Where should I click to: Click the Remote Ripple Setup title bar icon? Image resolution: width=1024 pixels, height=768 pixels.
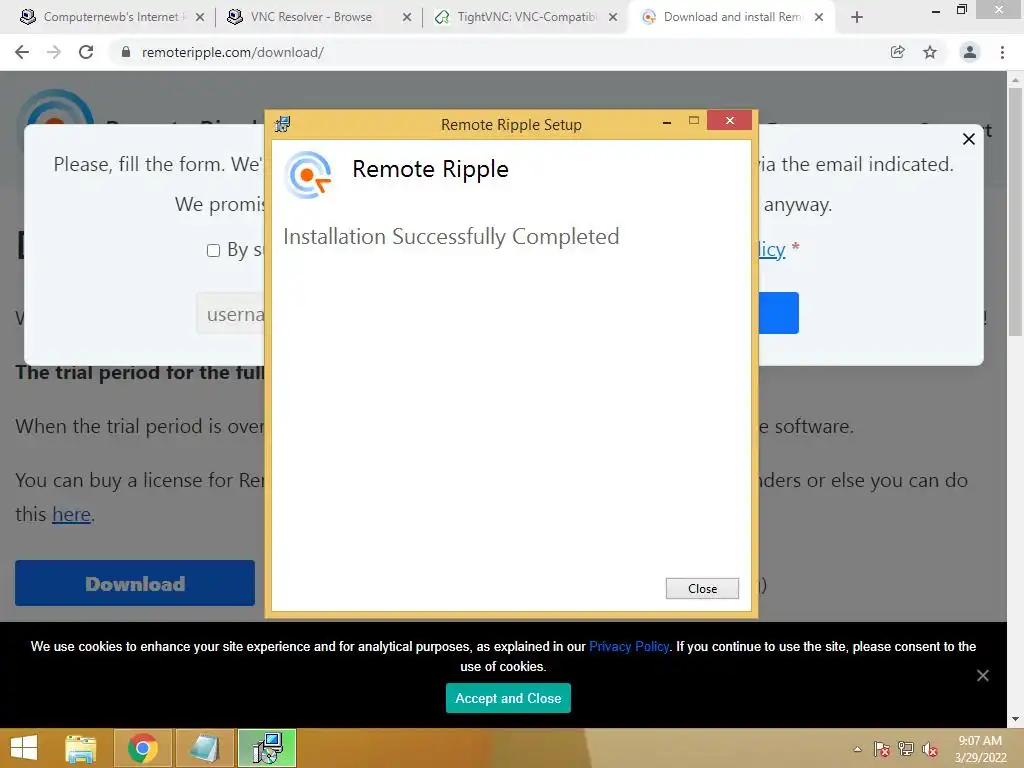coord(283,124)
